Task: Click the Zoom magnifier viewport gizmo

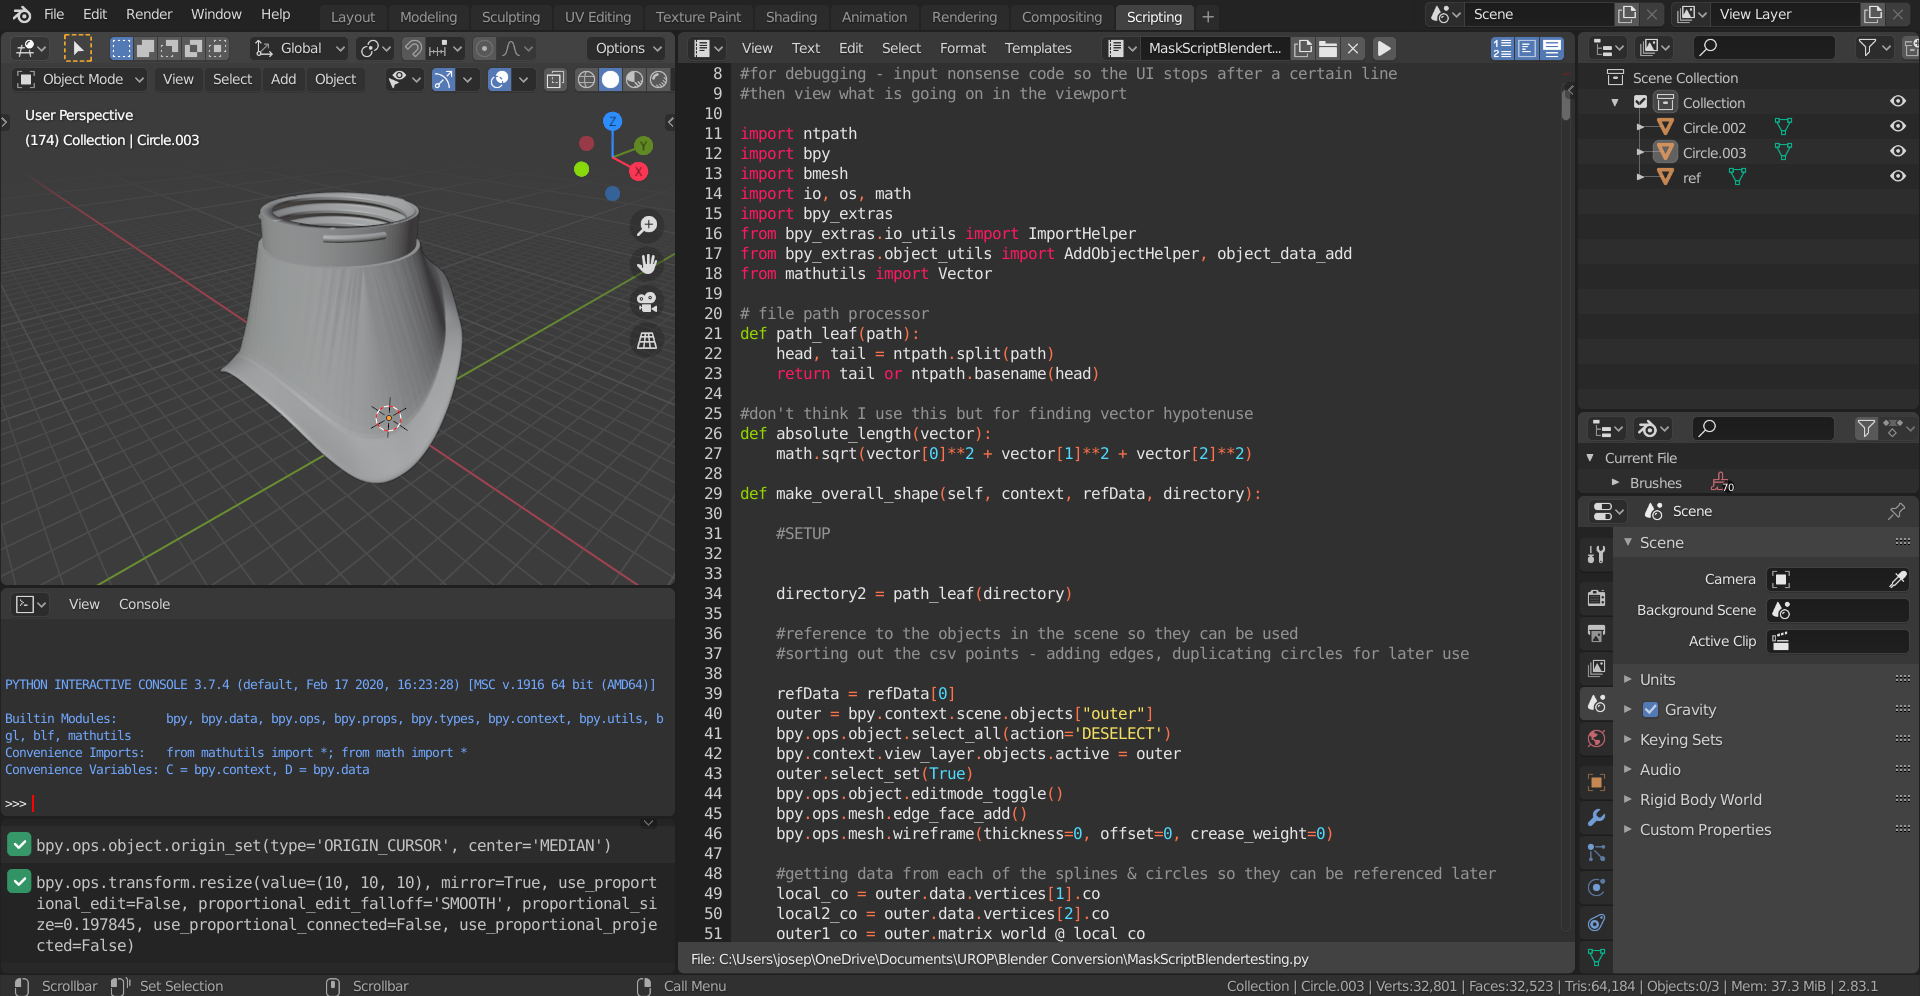Action: coord(647,226)
